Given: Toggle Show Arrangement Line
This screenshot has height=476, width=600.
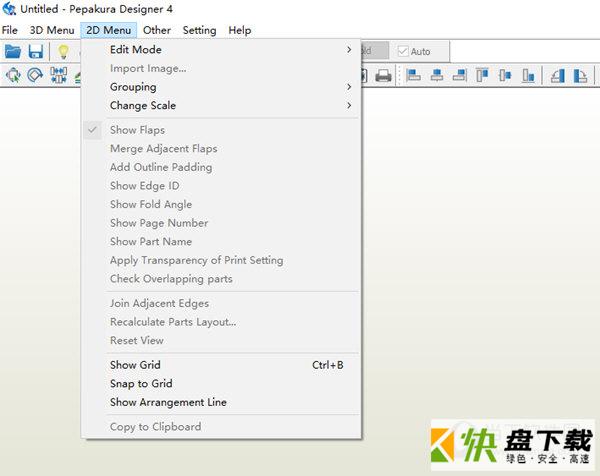Looking at the screenshot, I should (x=221, y=402).
